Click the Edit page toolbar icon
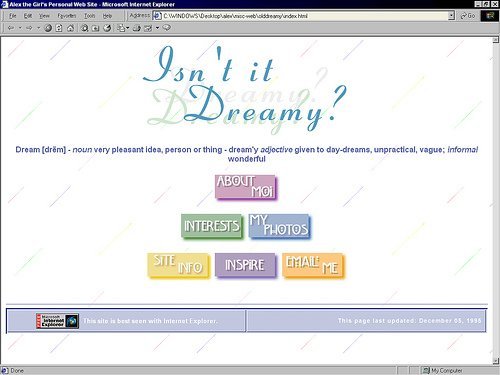The width and height of the screenshot is (500, 375). point(148,28)
